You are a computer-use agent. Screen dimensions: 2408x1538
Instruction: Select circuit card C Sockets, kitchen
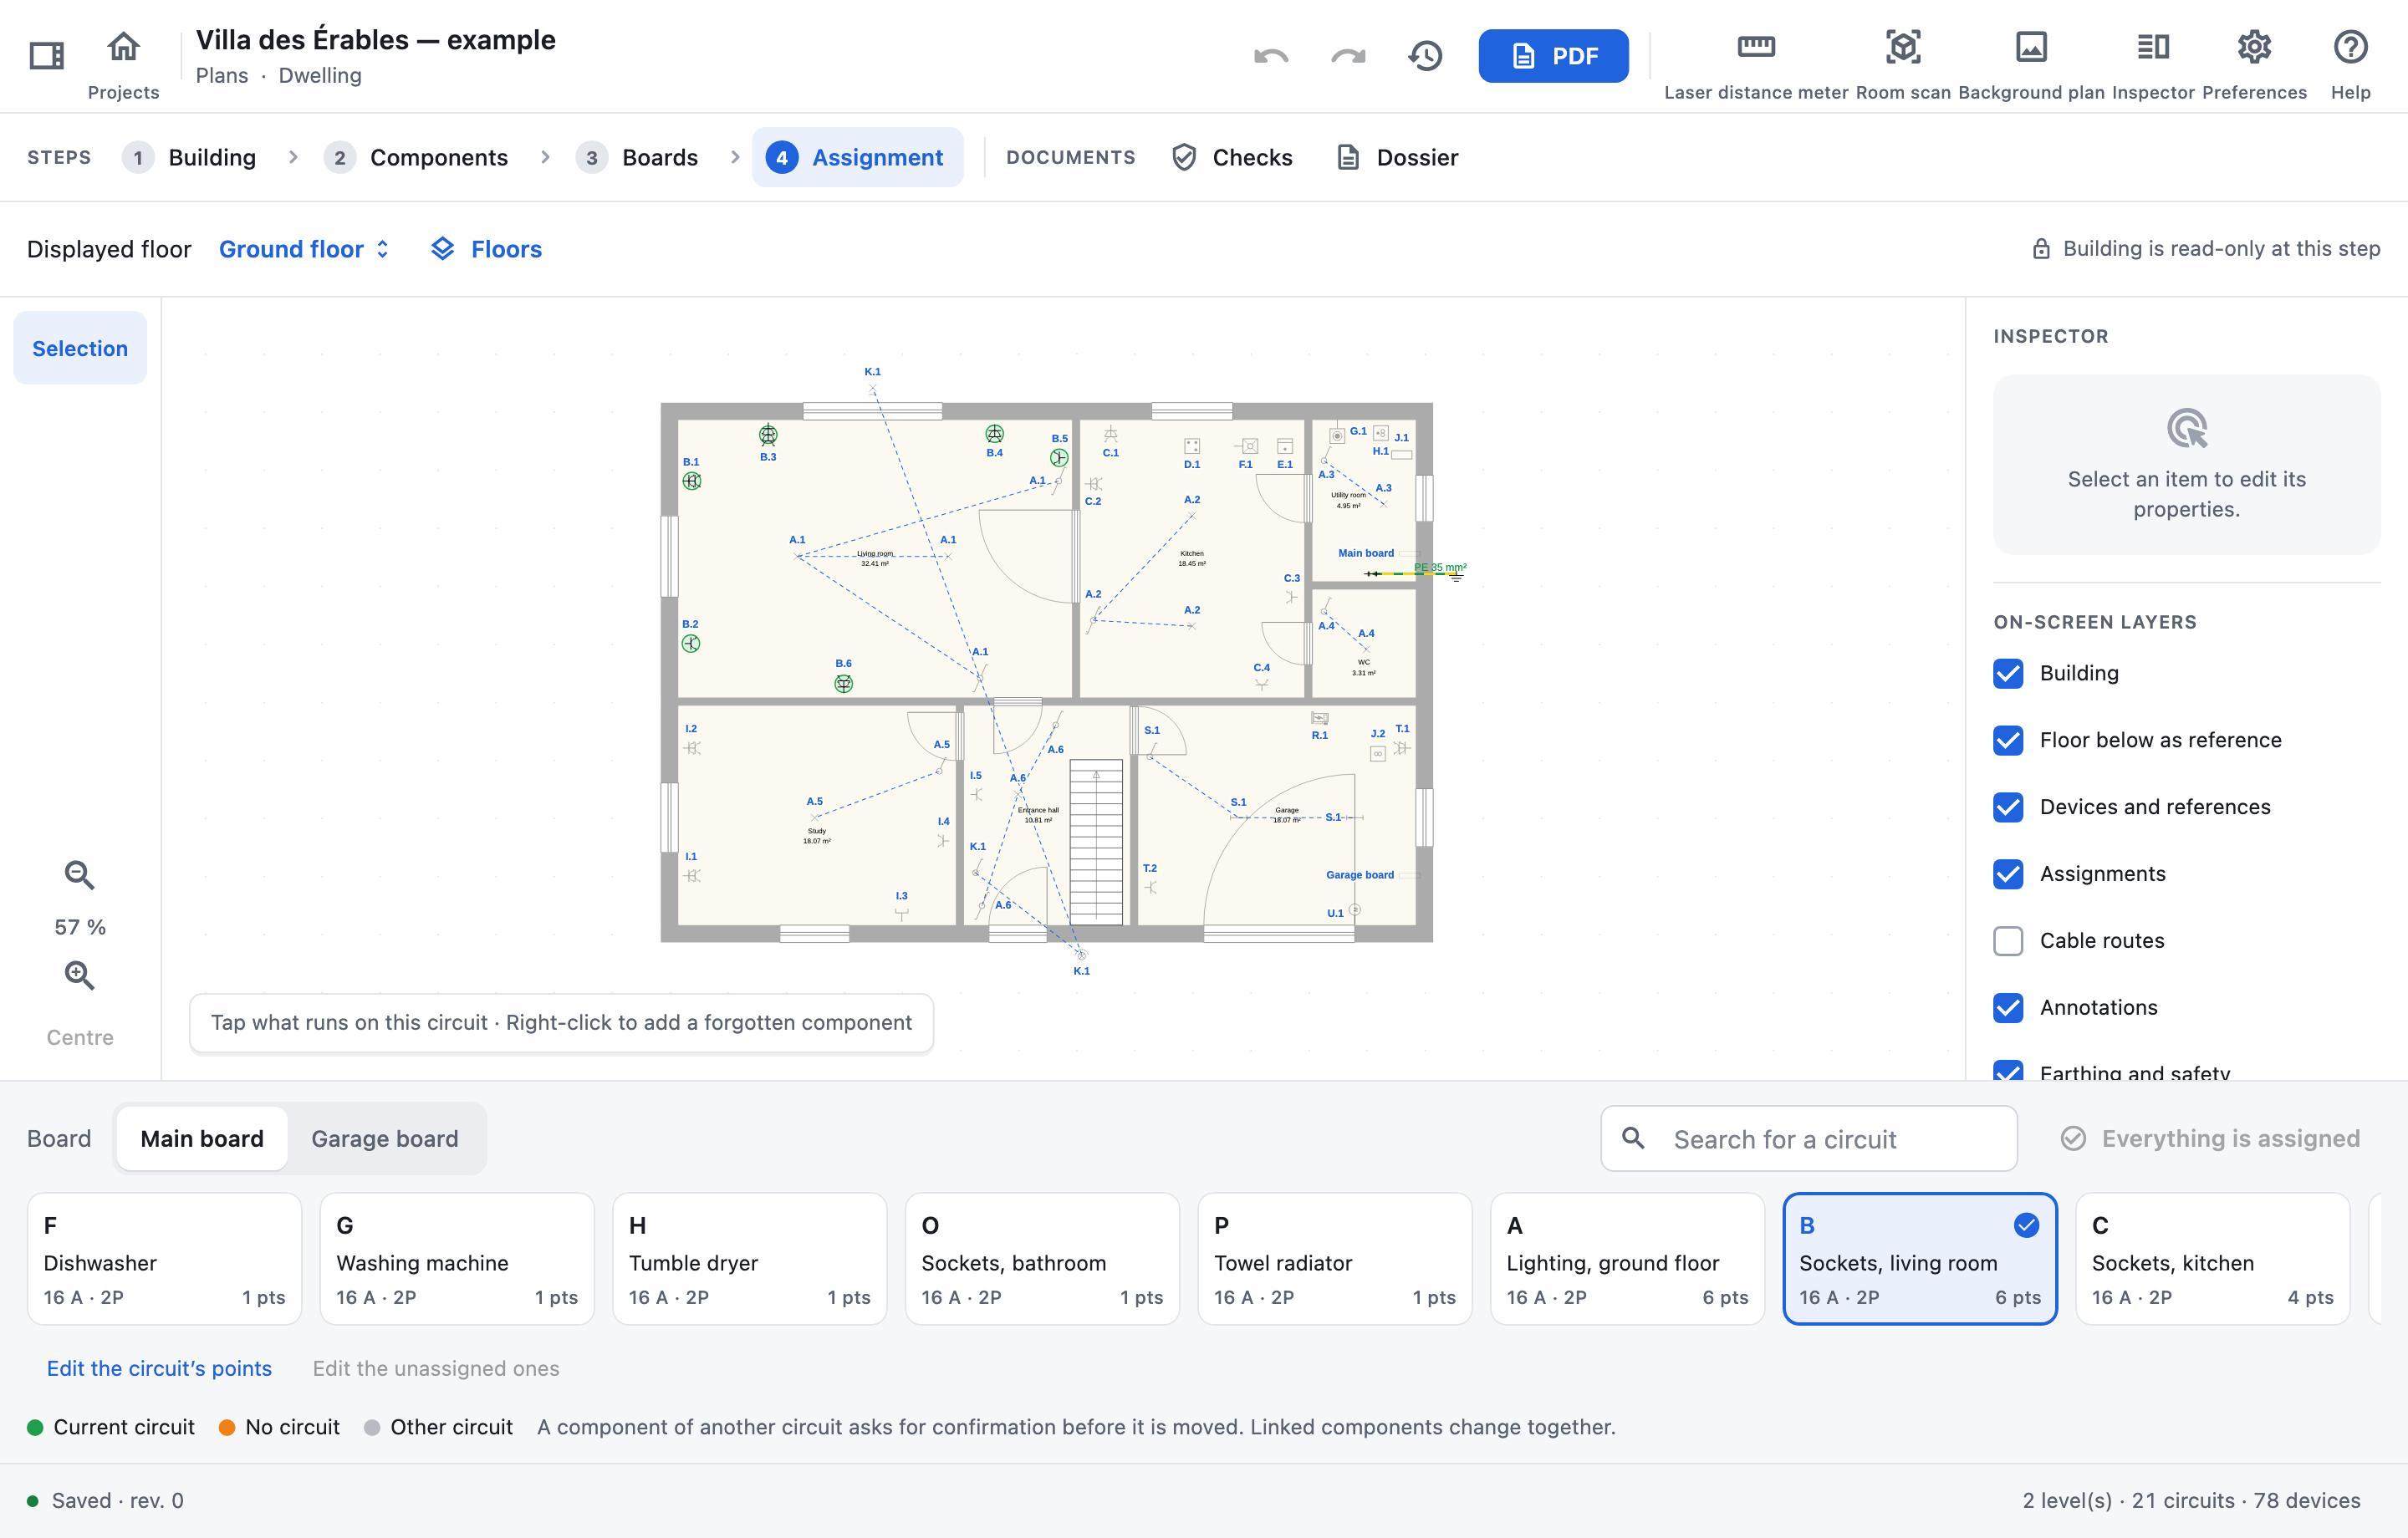2212,1258
